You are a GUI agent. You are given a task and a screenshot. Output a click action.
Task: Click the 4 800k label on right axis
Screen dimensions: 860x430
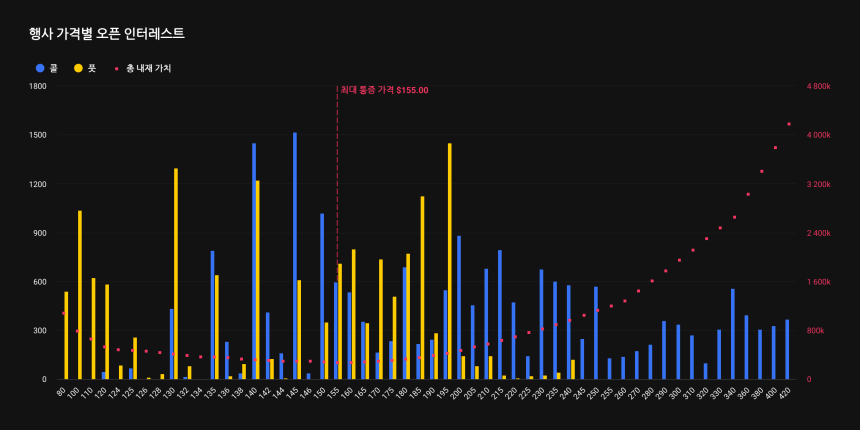point(817,86)
